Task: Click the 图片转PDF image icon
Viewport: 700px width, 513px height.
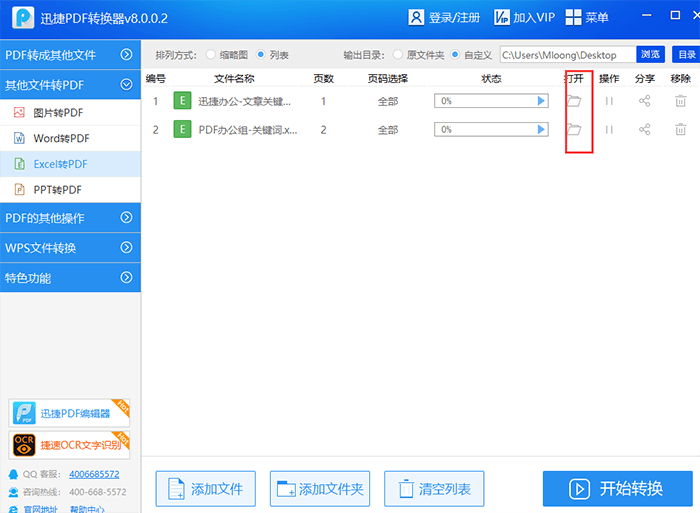Action: (x=19, y=113)
